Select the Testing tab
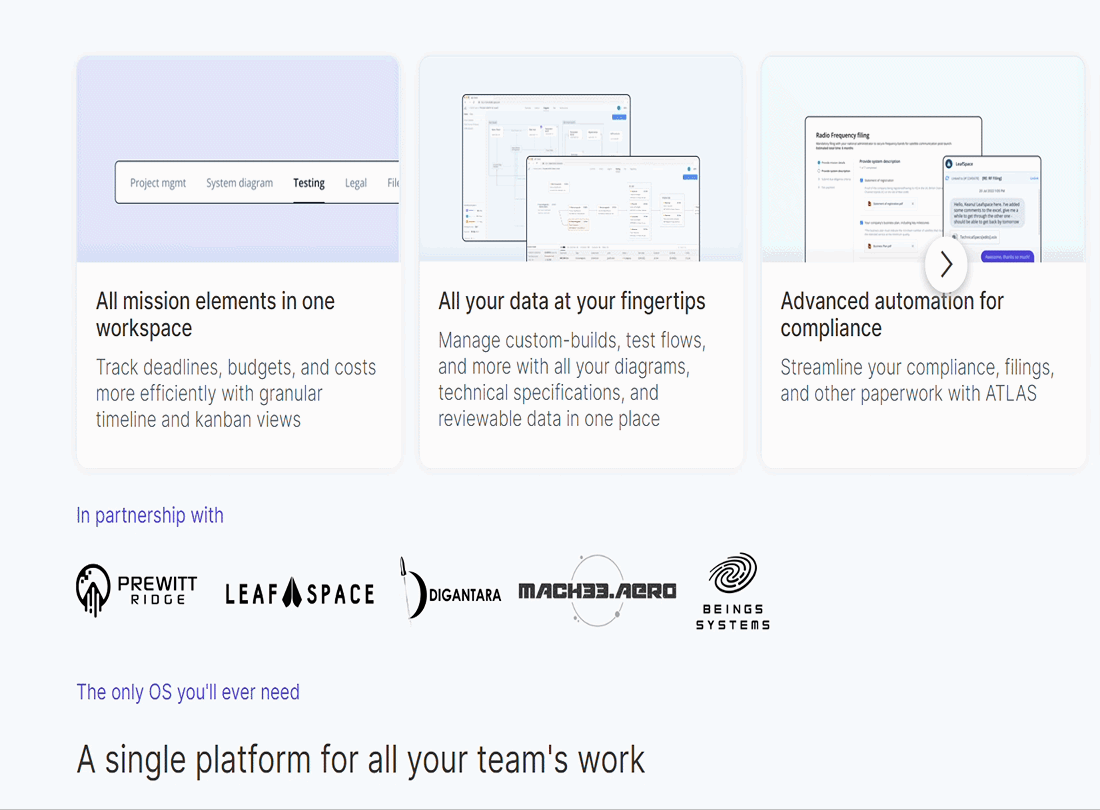This screenshot has width=1100, height=810. 309,183
